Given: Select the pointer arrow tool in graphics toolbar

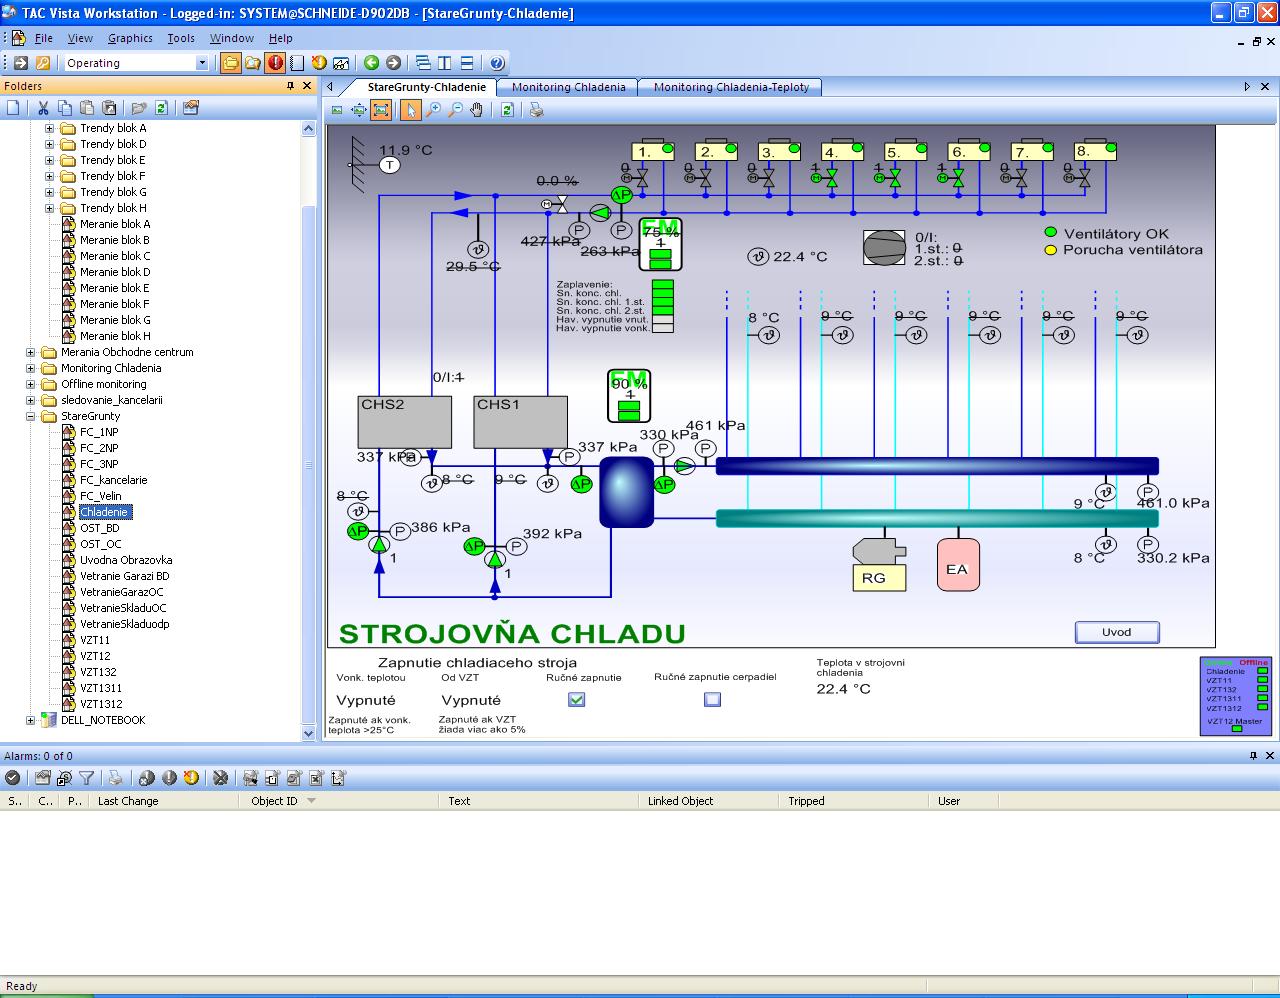Looking at the screenshot, I should (410, 110).
